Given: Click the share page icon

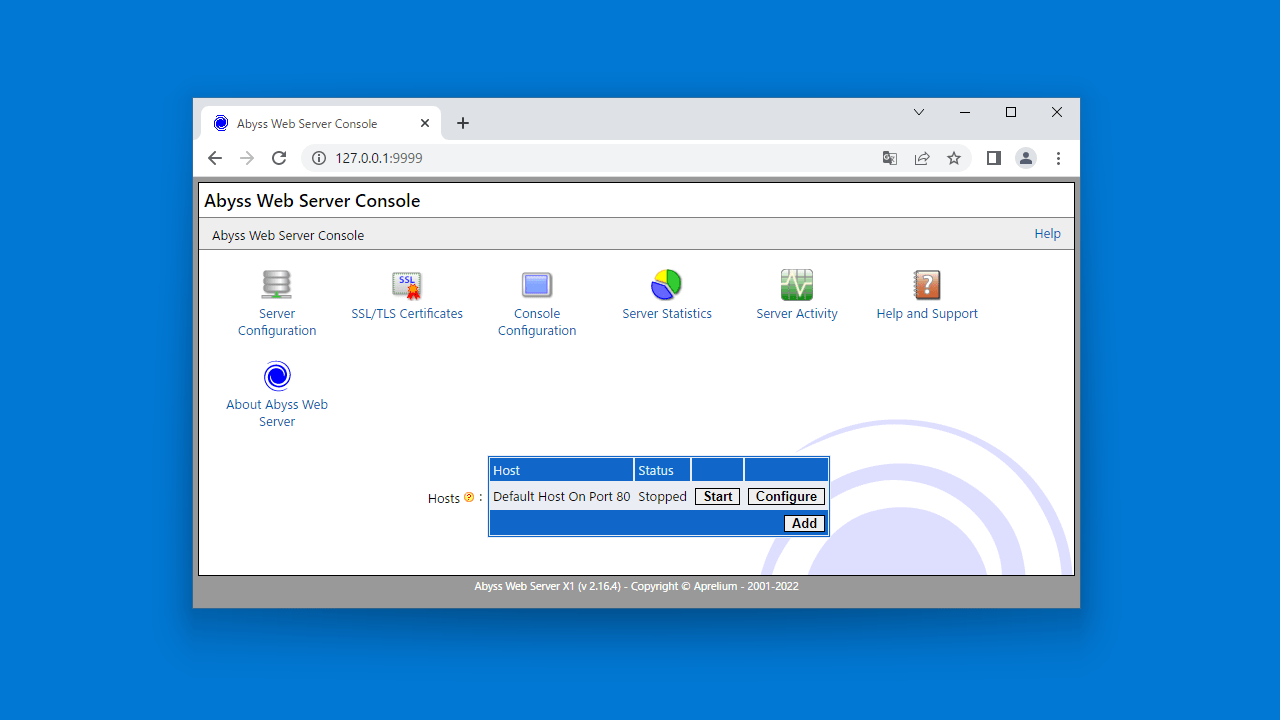Looking at the screenshot, I should [x=922, y=158].
